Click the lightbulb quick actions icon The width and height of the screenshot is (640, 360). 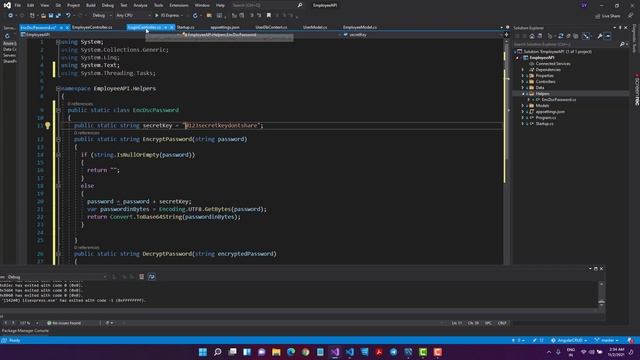(x=48, y=126)
